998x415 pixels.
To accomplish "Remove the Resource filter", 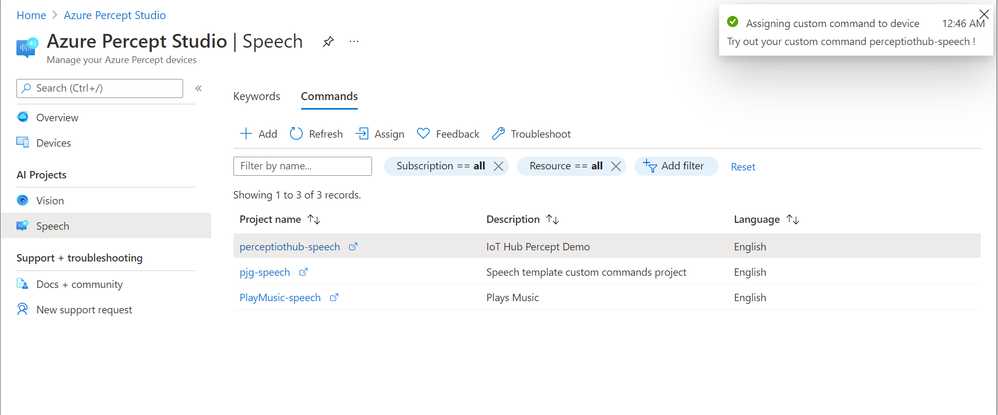I will (x=616, y=166).
